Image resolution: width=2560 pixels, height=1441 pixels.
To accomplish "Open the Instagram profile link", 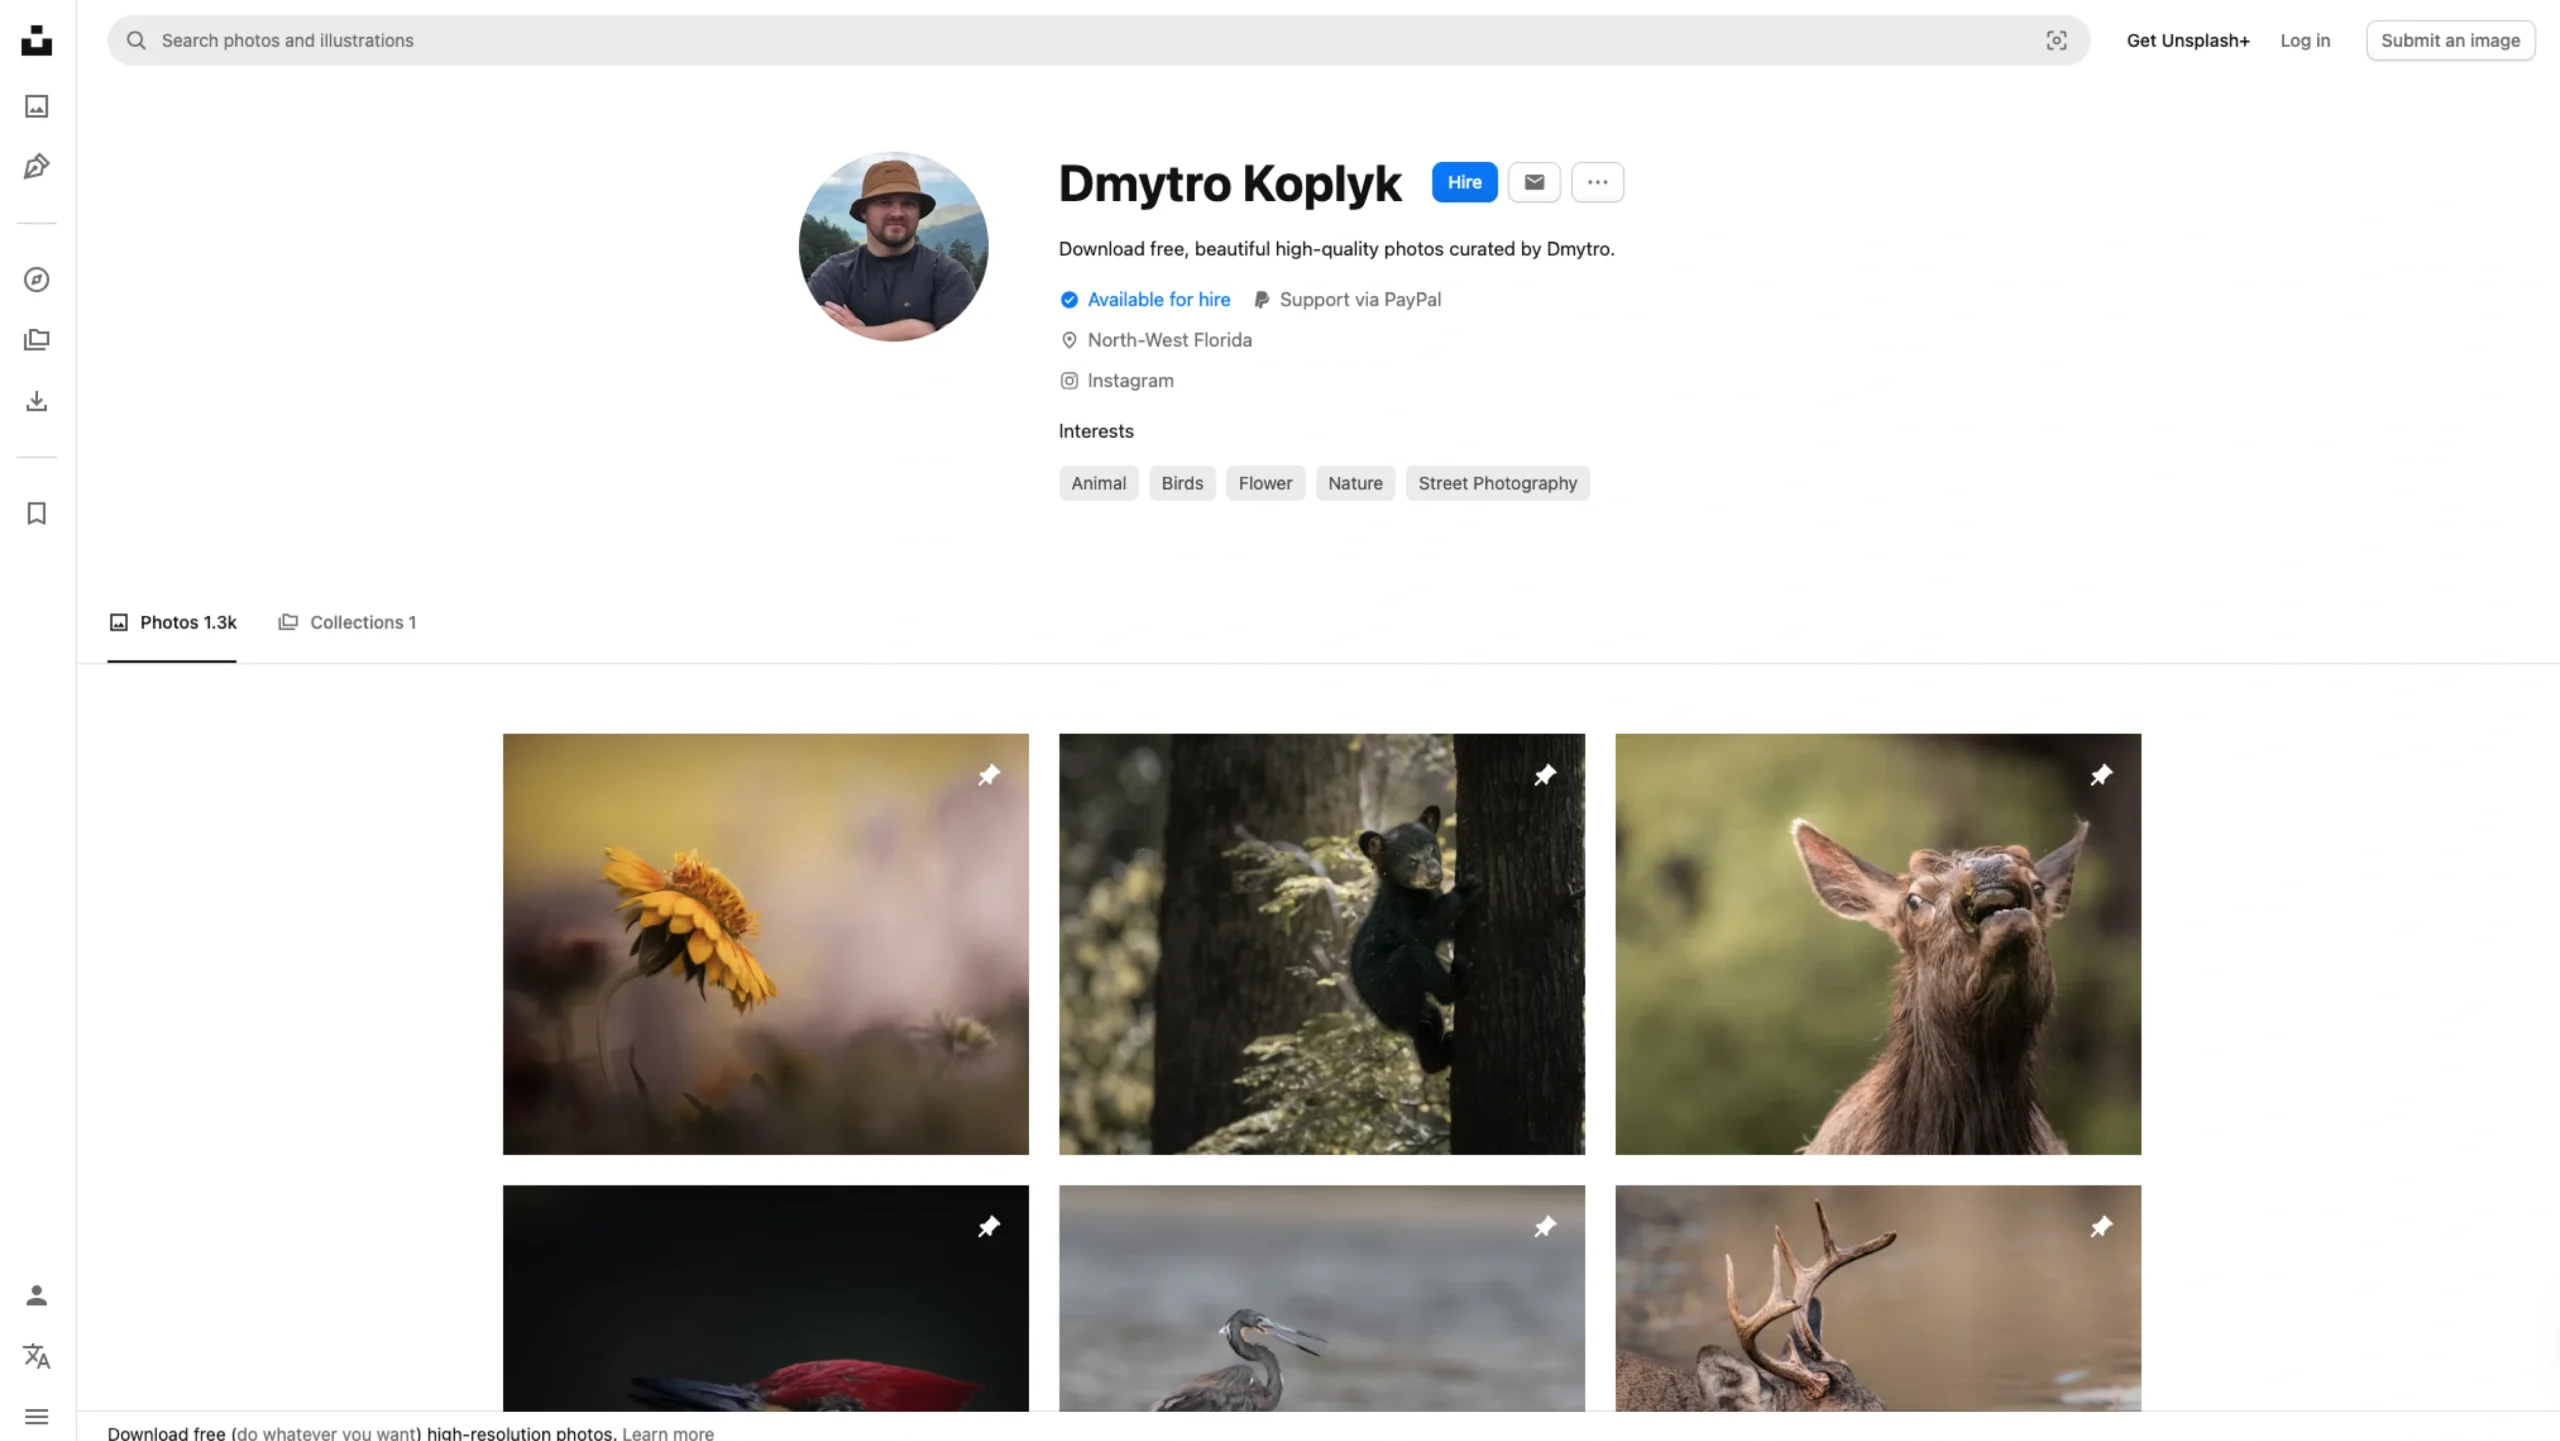I will click(1117, 380).
